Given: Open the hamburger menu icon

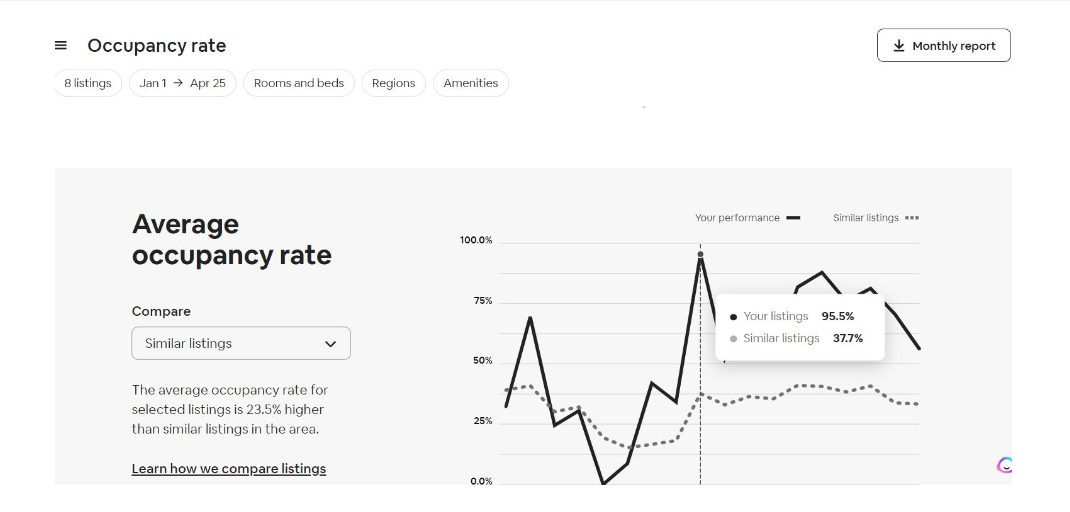Looking at the screenshot, I should tap(61, 46).
